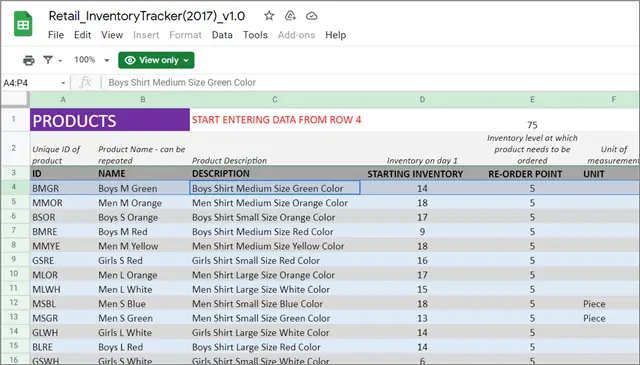
Task: Click the filter funnel icon
Action: (48, 60)
